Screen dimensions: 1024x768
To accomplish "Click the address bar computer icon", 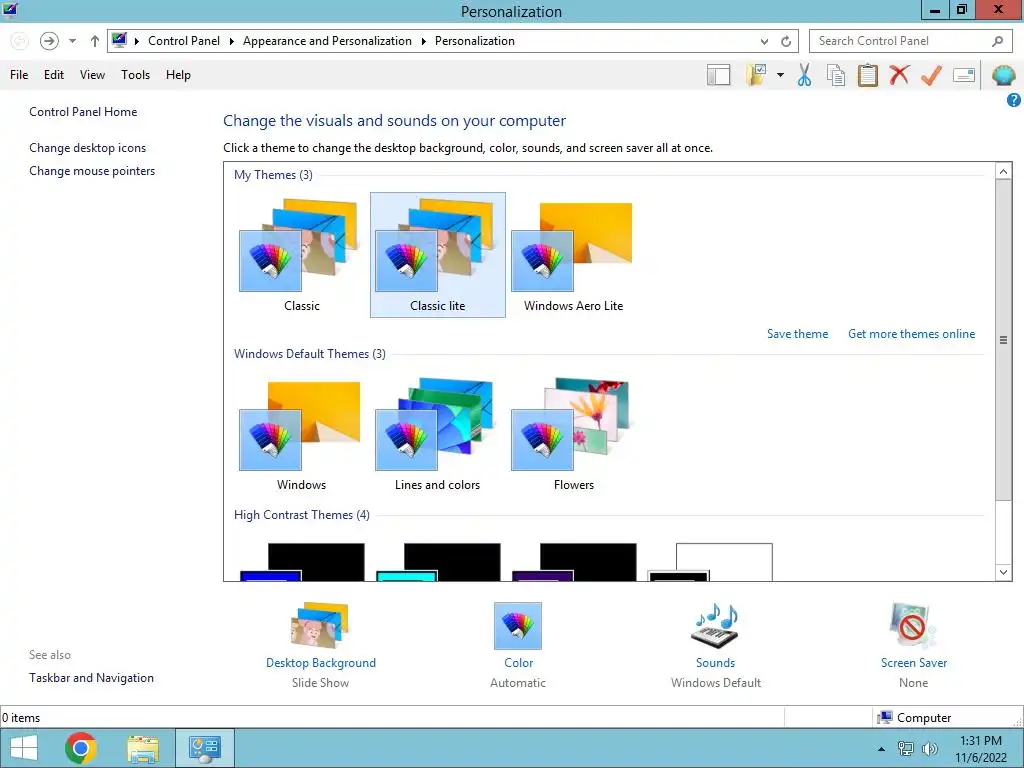I will [x=119, y=40].
